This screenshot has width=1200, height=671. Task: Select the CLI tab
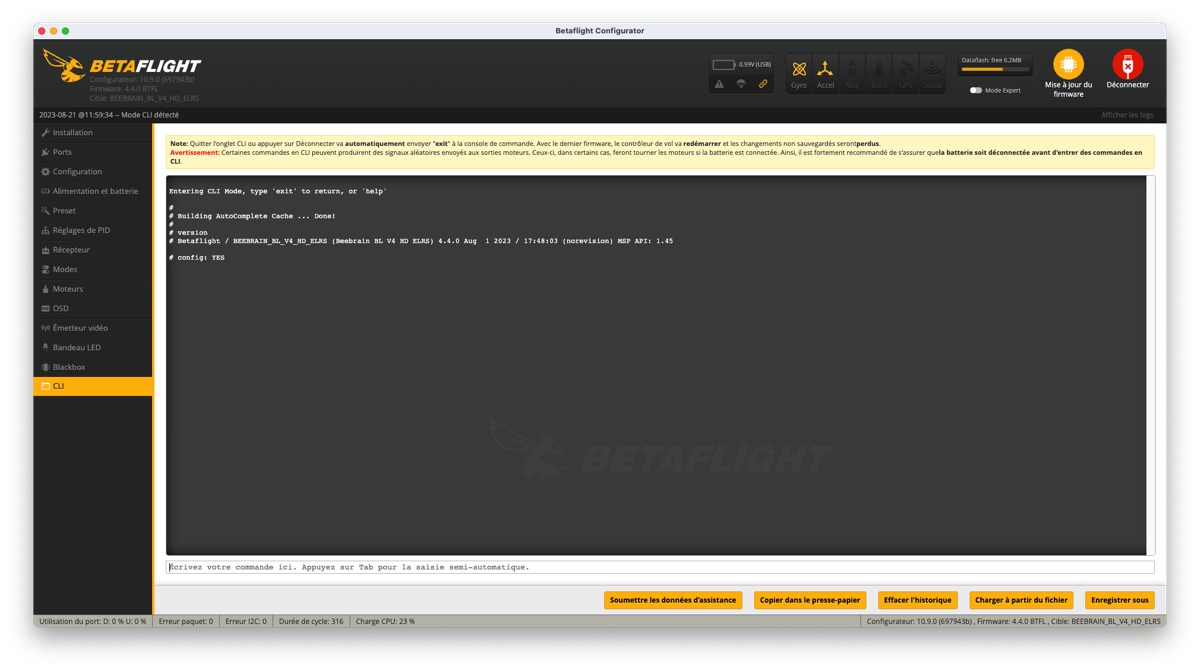pos(93,386)
